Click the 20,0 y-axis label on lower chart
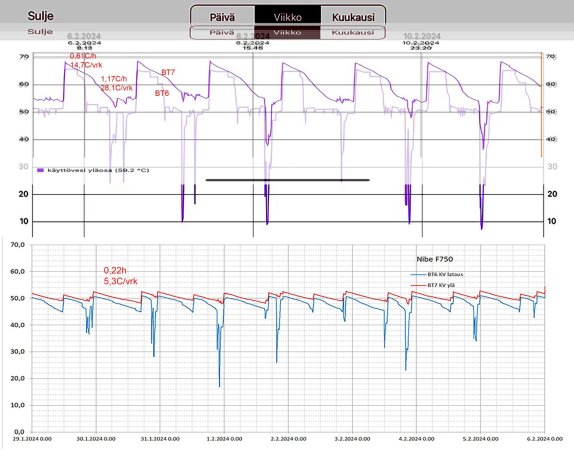Viewport: 574px width, 450px height. (18, 378)
